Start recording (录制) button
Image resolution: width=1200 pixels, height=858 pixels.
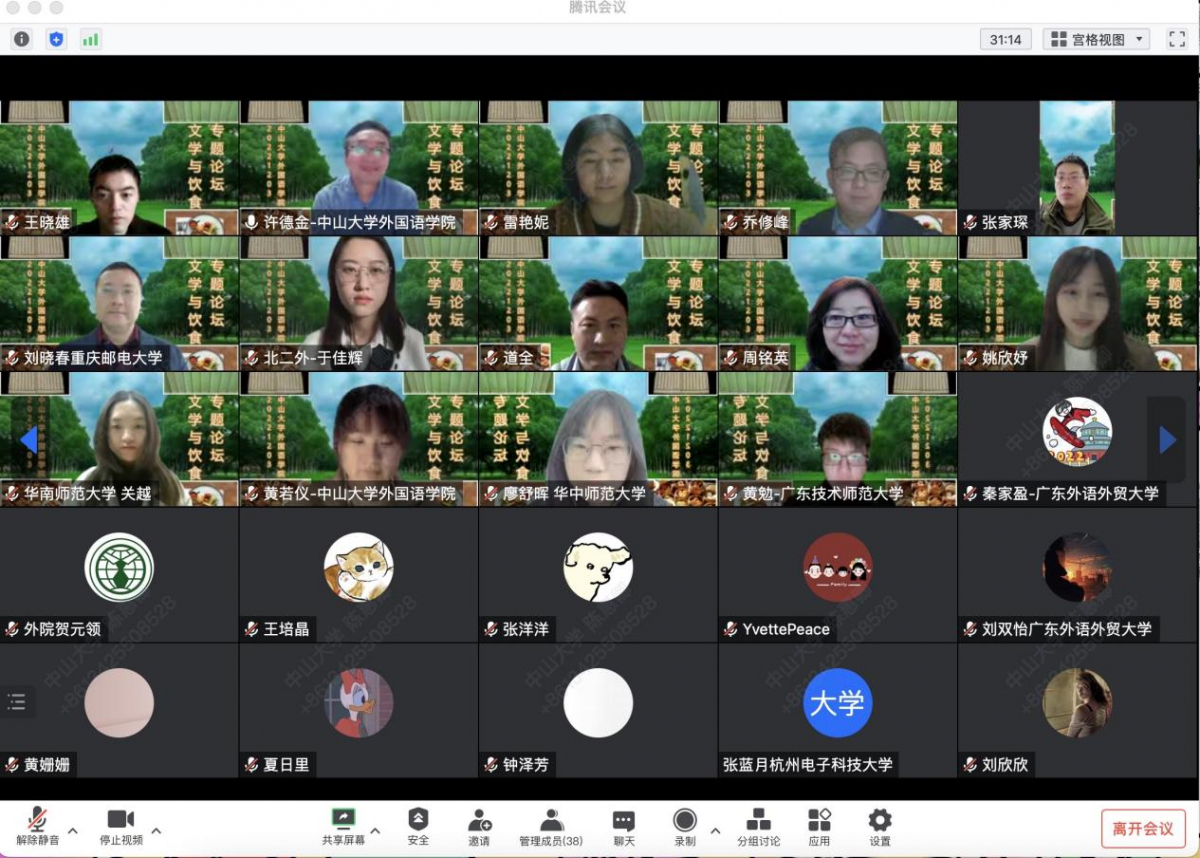(x=685, y=827)
